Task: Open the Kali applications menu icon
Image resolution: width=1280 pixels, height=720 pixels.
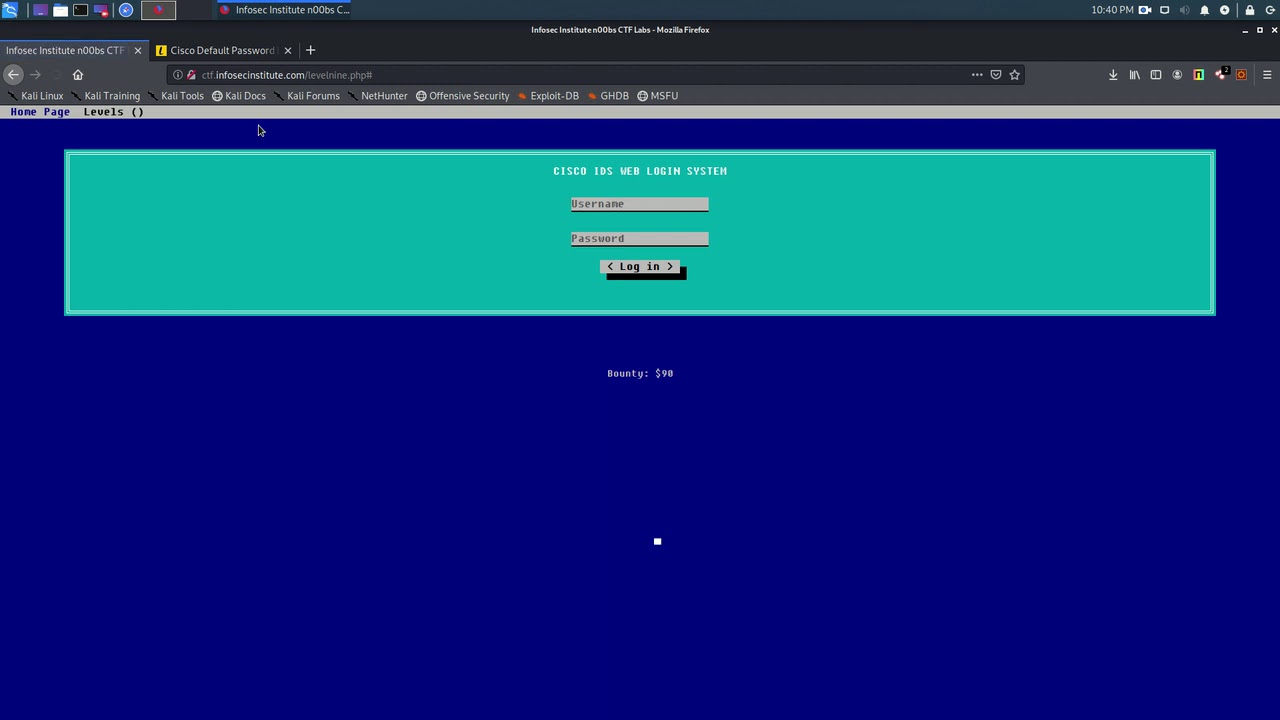Action: (10, 10)
